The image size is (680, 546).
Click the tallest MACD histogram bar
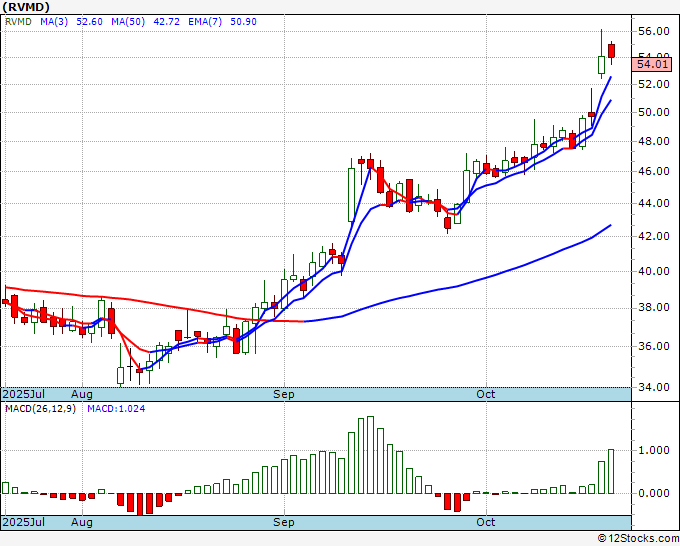pyautogui.click(x=370, y=455)
